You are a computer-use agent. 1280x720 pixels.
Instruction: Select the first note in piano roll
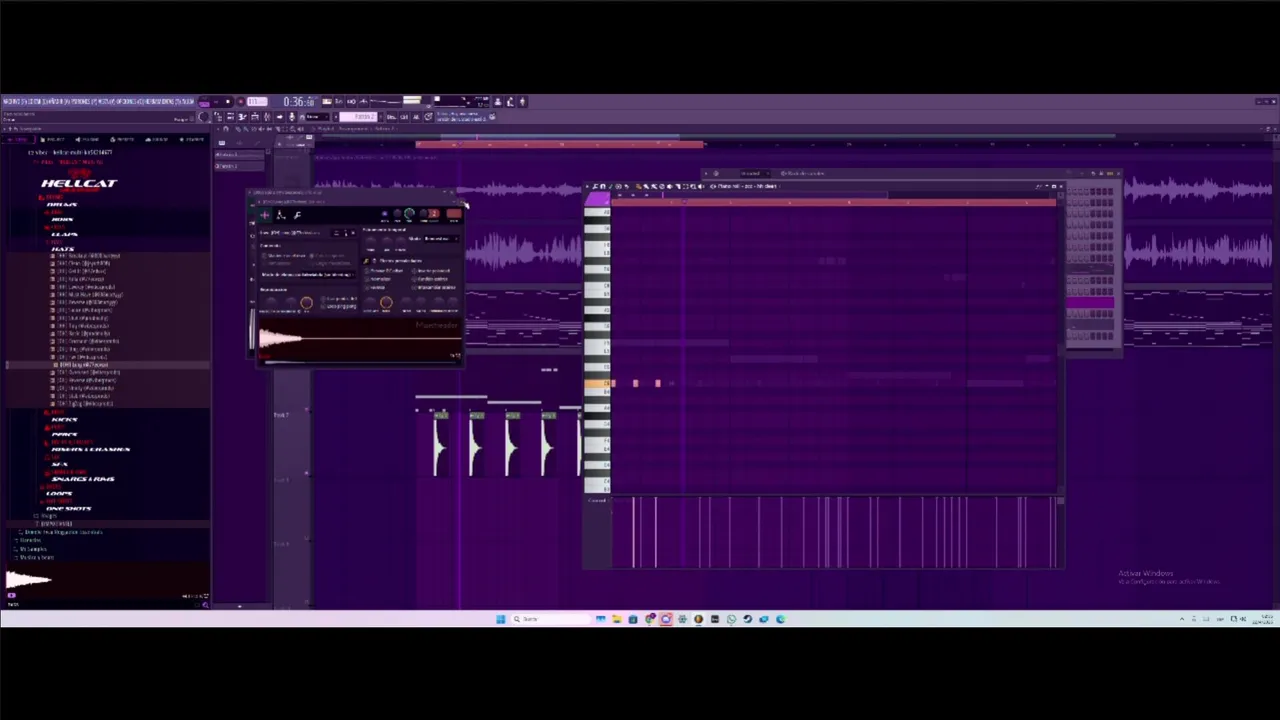(612, 384)
